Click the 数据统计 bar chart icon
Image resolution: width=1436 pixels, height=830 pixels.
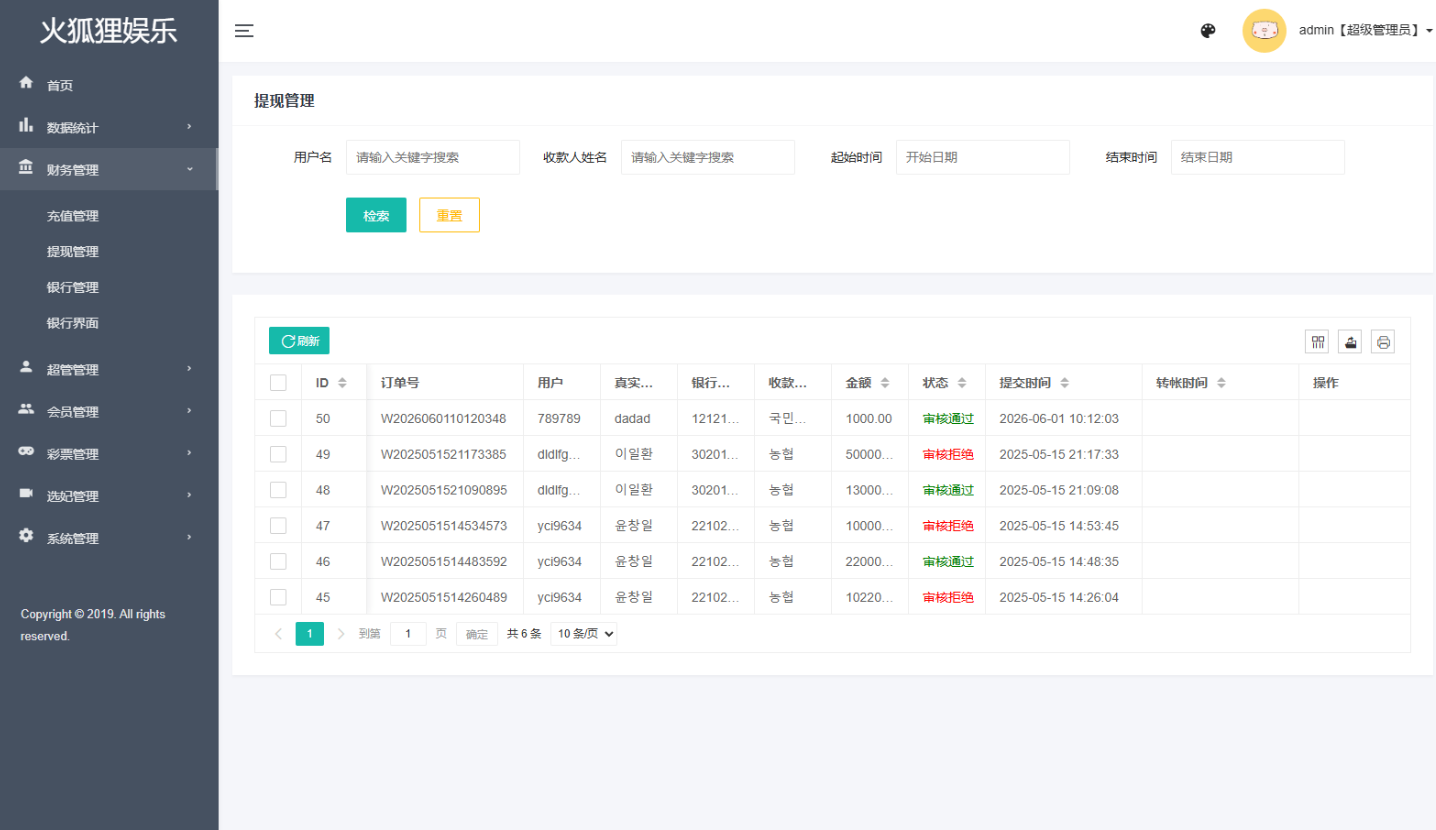coord(26,125)
